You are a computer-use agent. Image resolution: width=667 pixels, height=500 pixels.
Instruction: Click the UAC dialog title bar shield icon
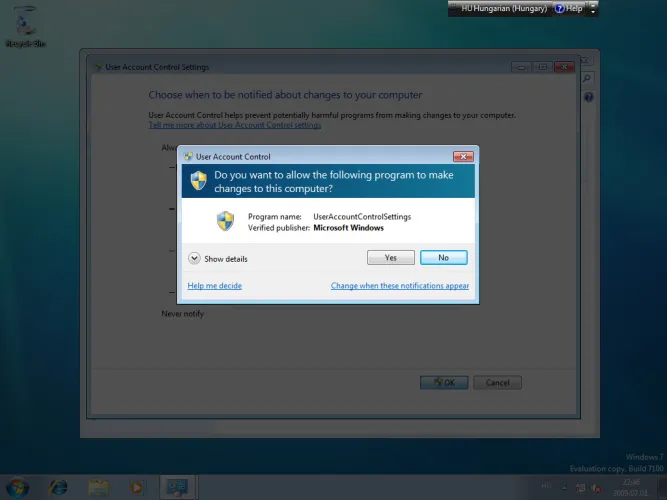point(188,157)
